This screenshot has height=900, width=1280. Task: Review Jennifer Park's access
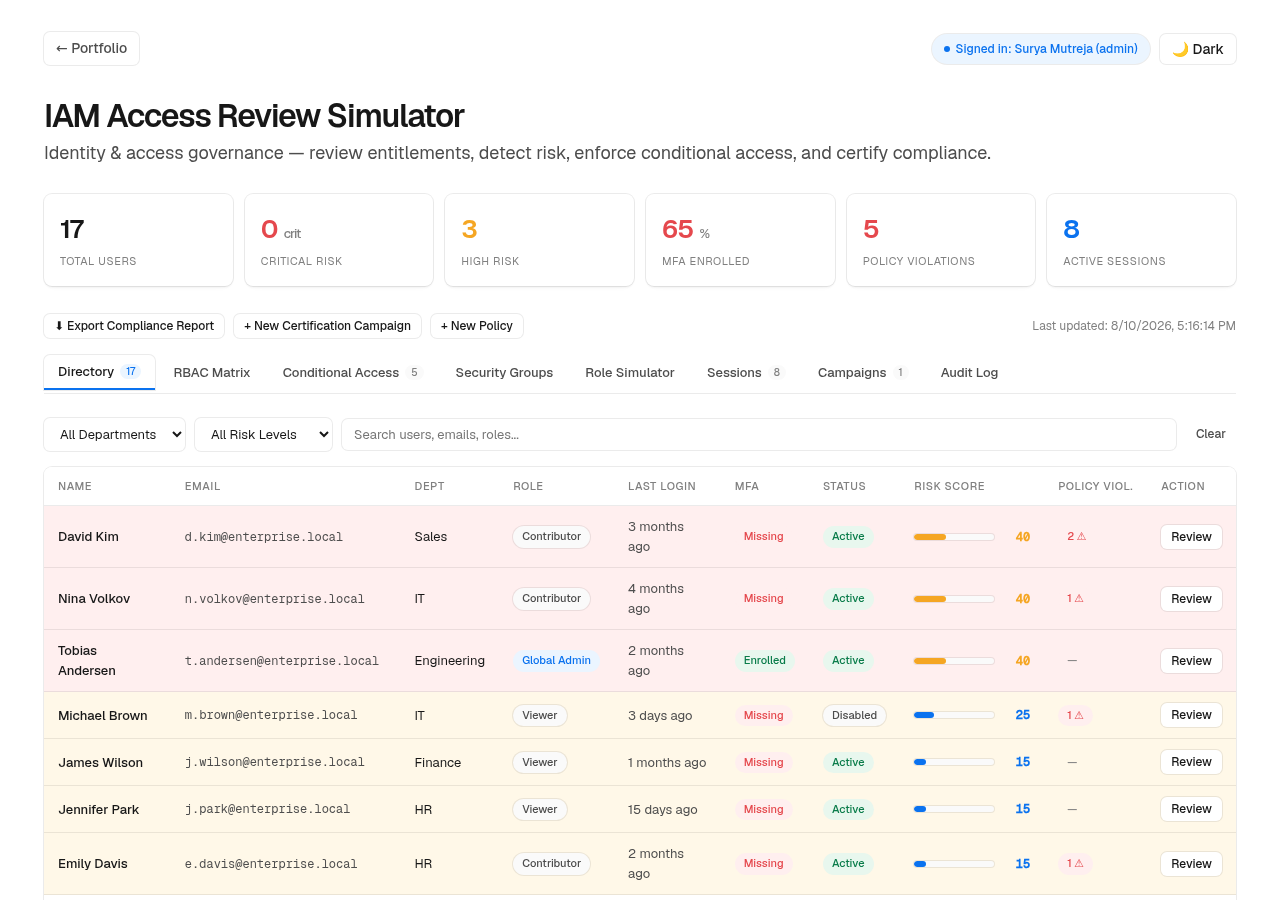pyautogui.click(x=1191, y=809)
